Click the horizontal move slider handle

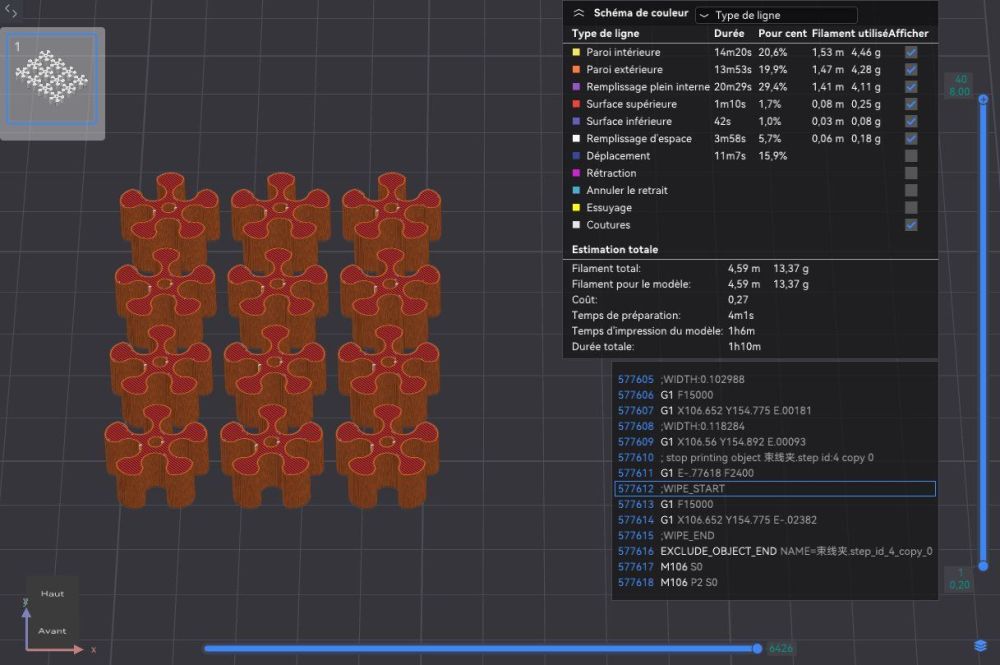point(757,648)
